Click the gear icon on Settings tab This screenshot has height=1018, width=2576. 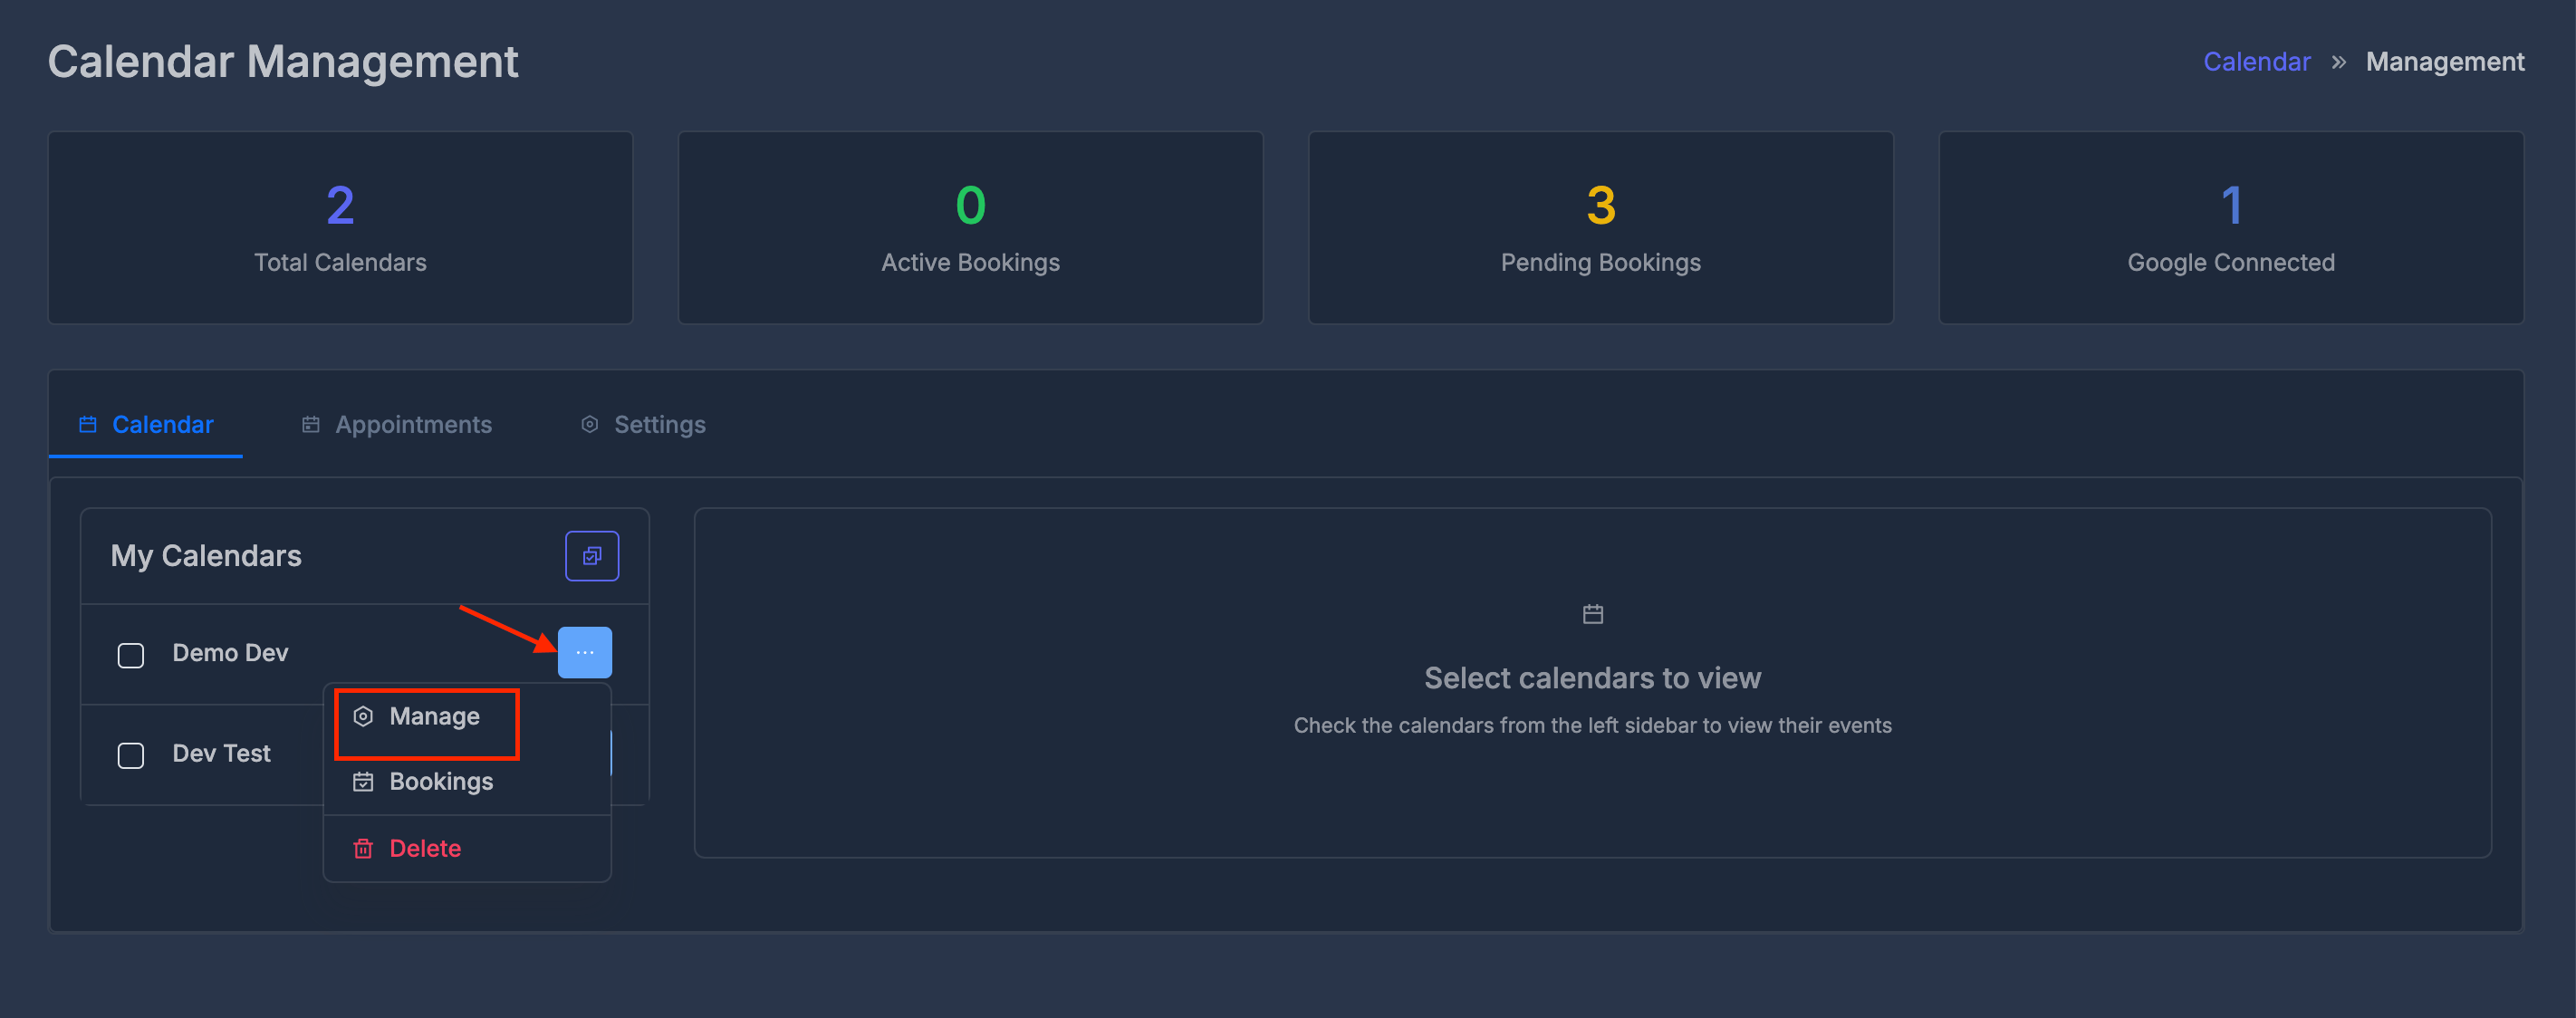pos(590,425)
